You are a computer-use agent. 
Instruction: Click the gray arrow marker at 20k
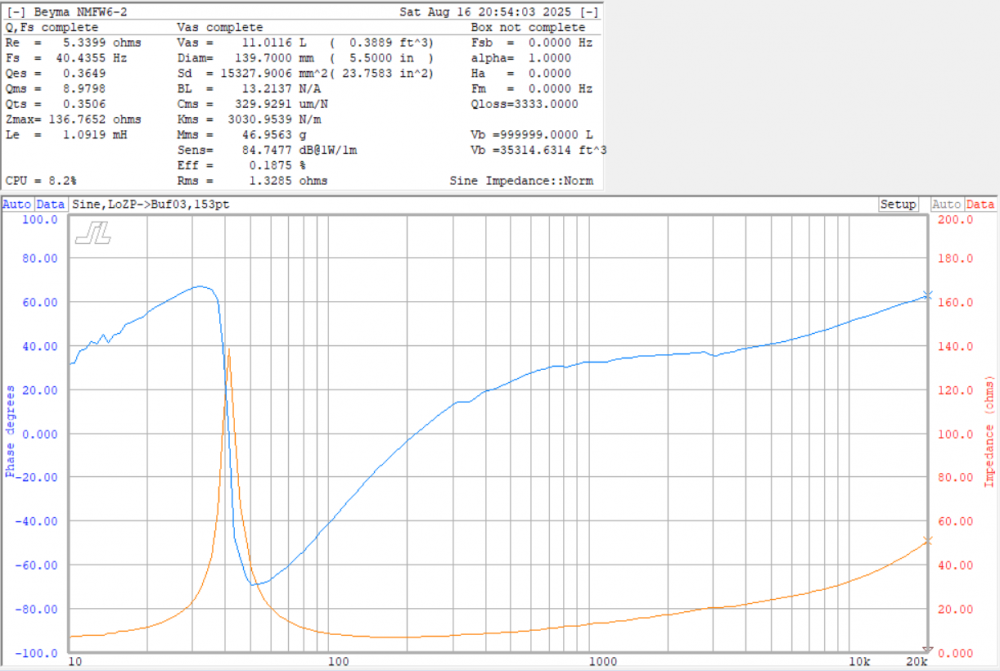coord(927,649)
